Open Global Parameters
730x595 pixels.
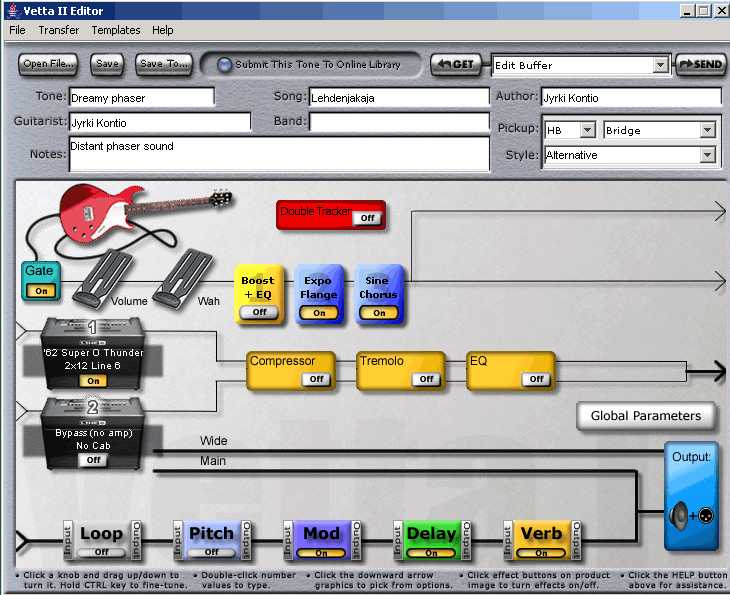[x=646, y=416]
